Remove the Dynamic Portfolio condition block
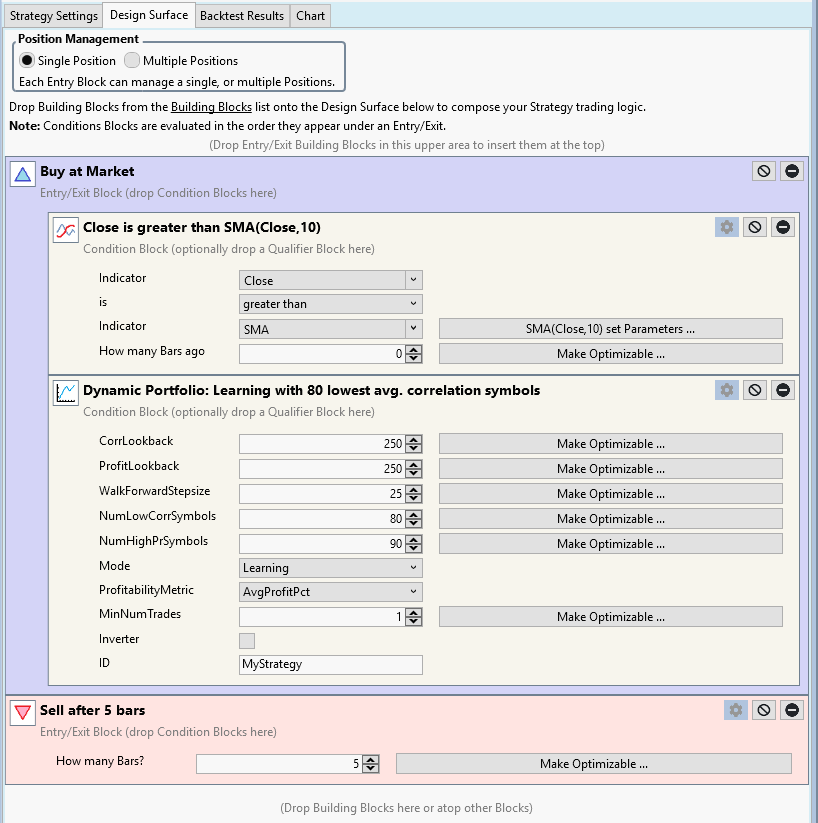 point(783,391)
